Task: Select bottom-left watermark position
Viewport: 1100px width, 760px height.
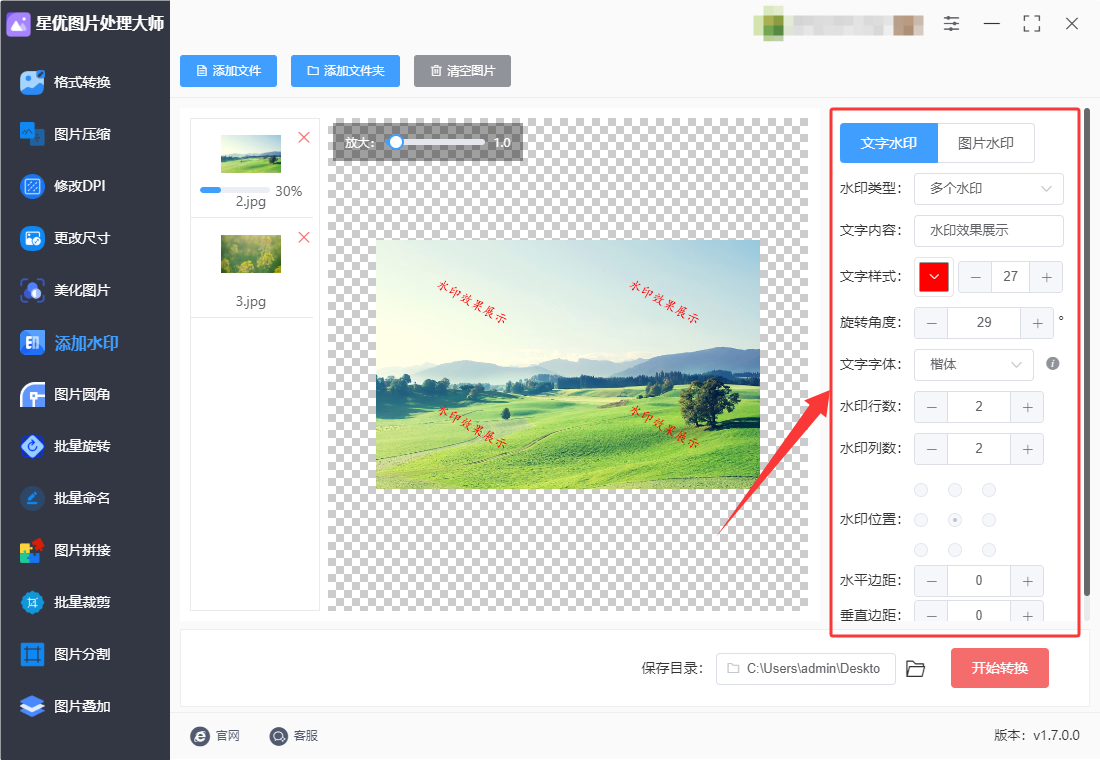Action: 921,550
